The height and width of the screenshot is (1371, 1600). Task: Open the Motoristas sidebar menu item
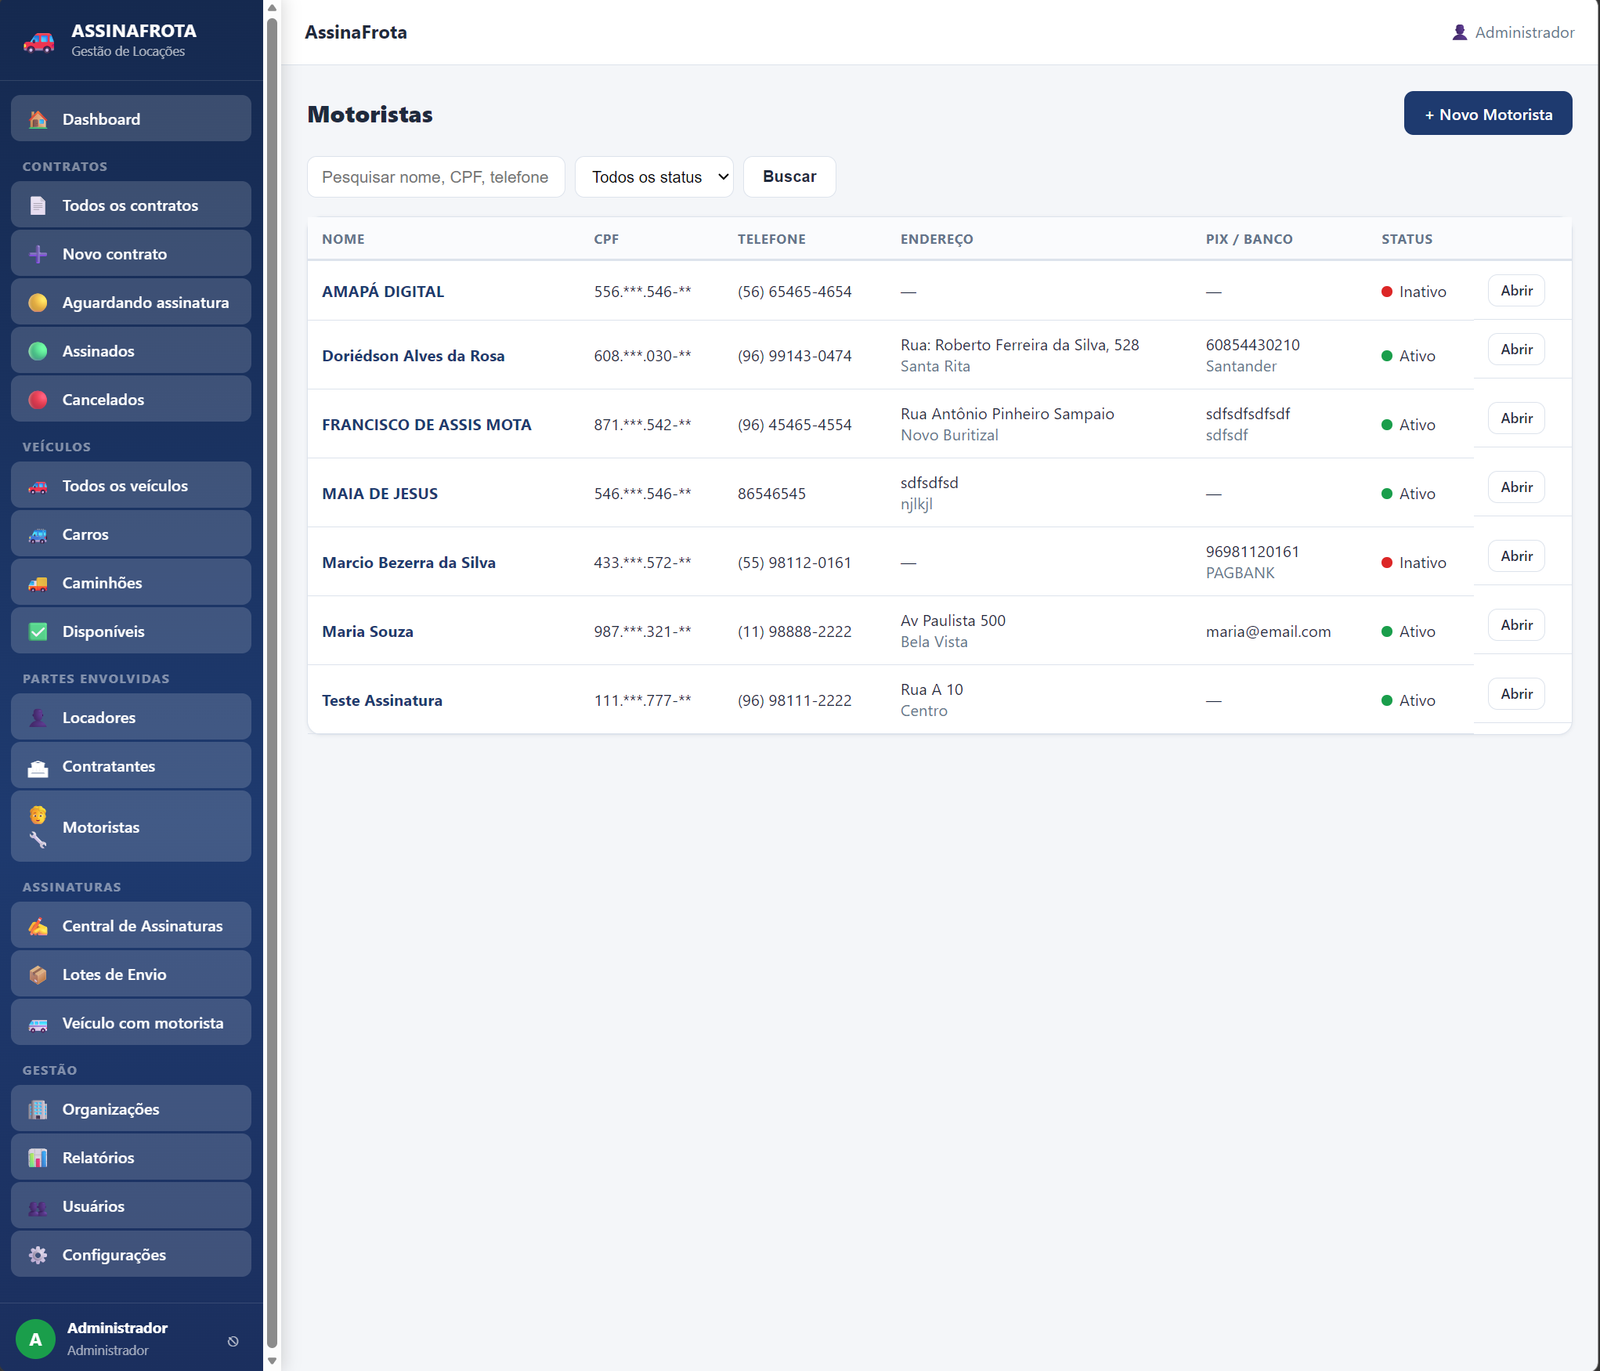click(x=131, y=827)
